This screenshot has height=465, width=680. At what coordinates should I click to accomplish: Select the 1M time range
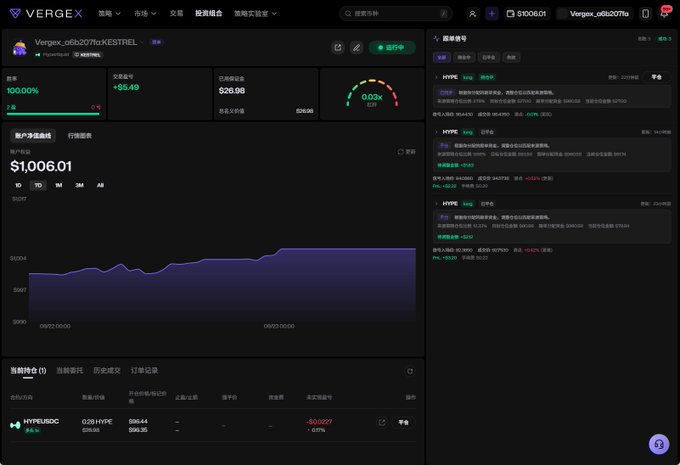59,185
